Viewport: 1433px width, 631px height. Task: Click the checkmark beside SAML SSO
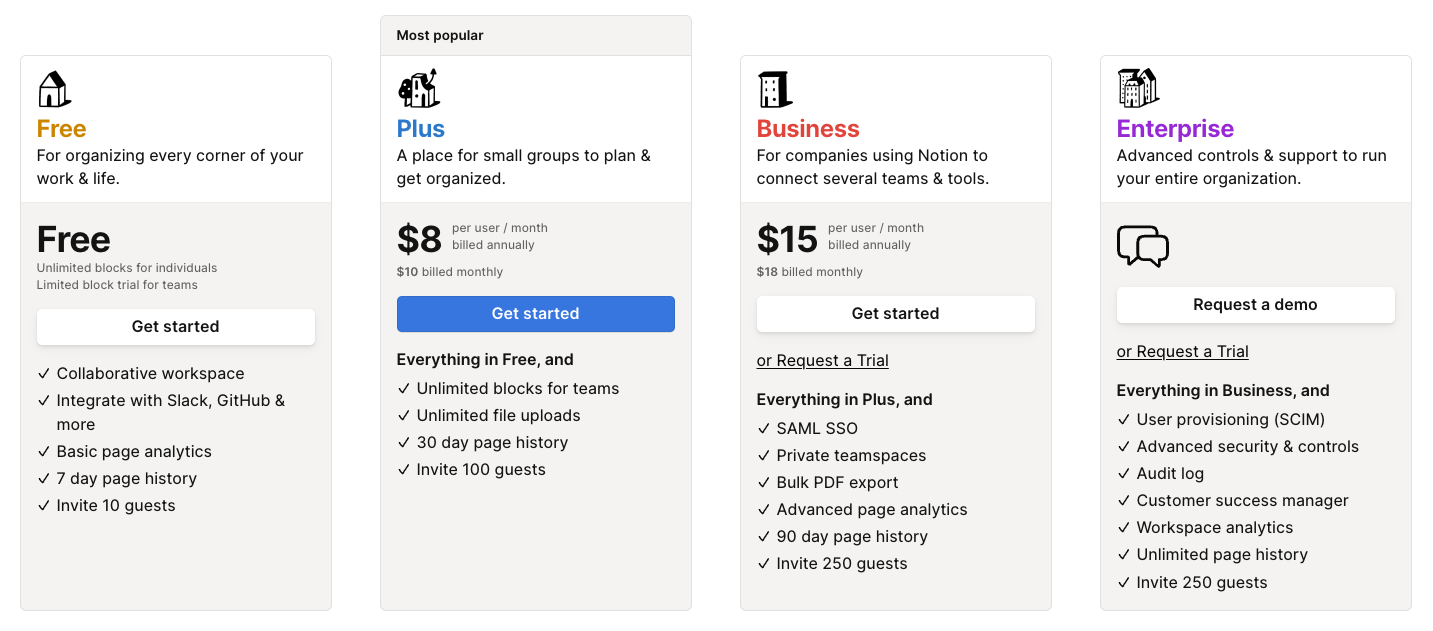coord(762,428)
